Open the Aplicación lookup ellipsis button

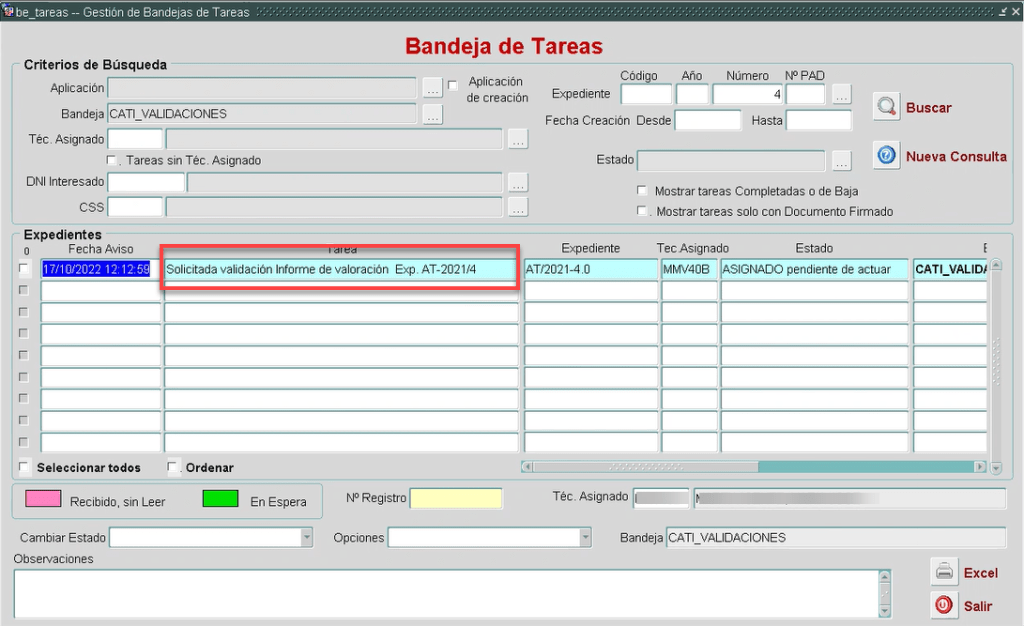[x=432, y=88]
